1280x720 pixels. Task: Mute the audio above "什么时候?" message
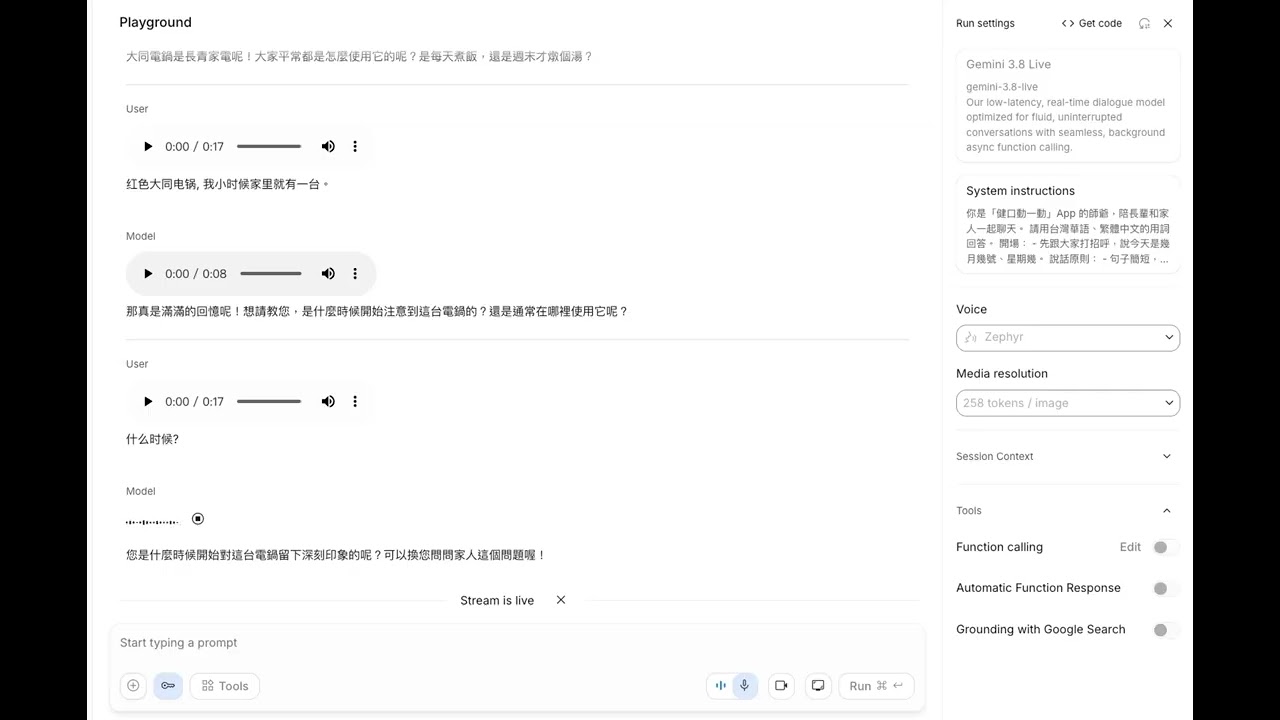click(328, 402)
